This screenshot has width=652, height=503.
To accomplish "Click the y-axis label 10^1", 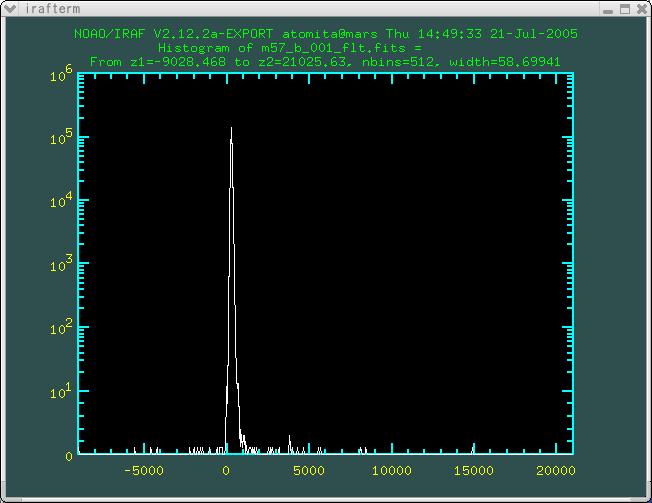I will (61, 390).
